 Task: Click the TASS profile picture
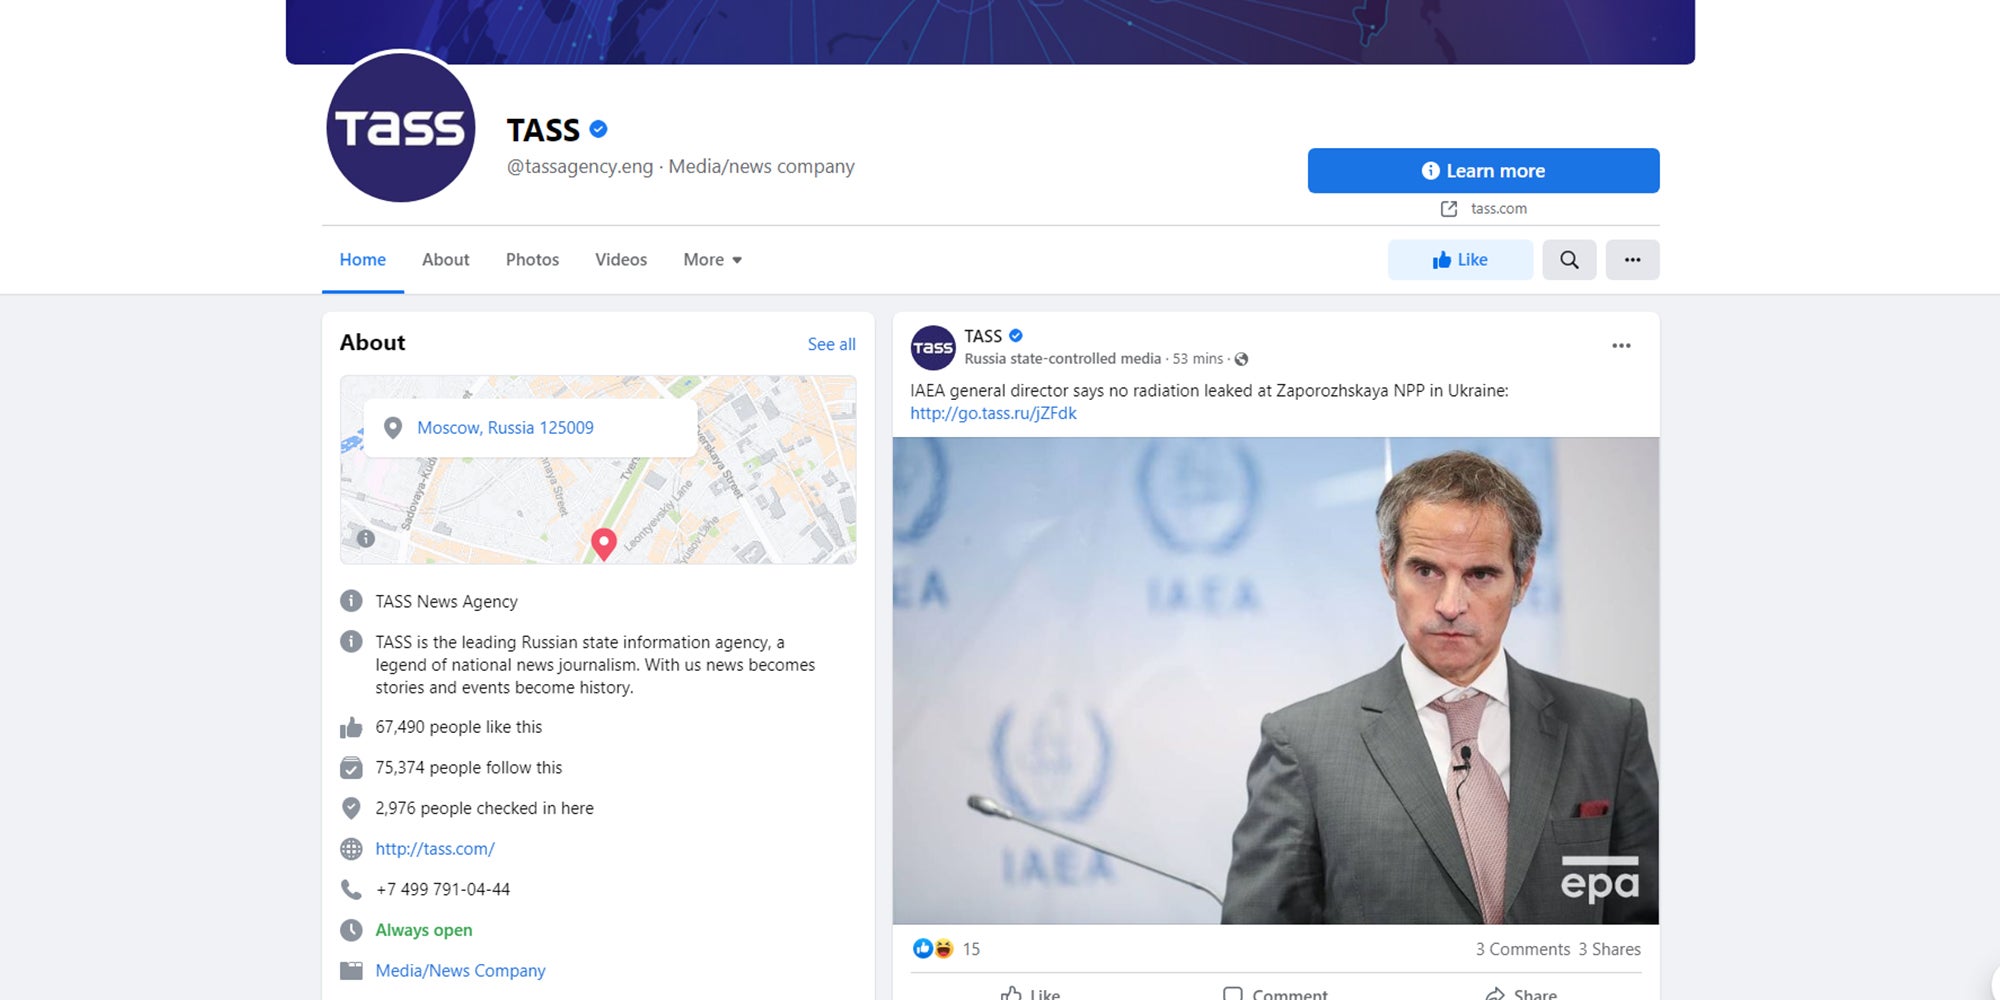click(399, 127)
